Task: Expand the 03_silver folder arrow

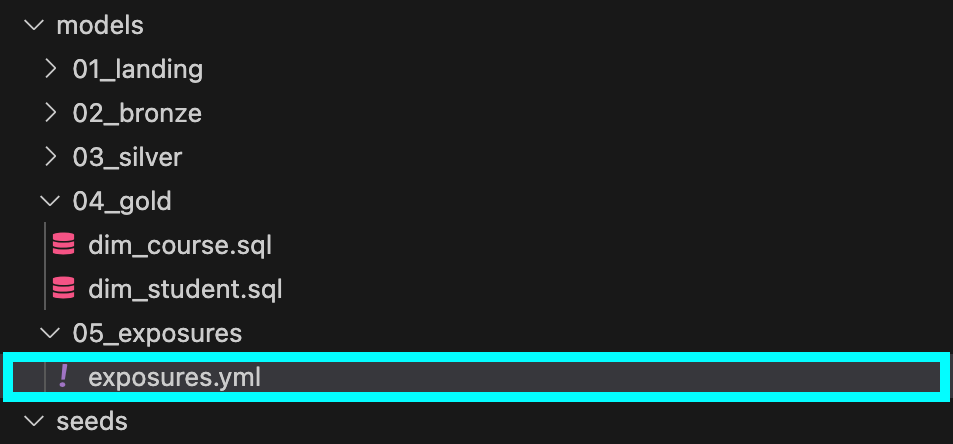Action: 51,157
